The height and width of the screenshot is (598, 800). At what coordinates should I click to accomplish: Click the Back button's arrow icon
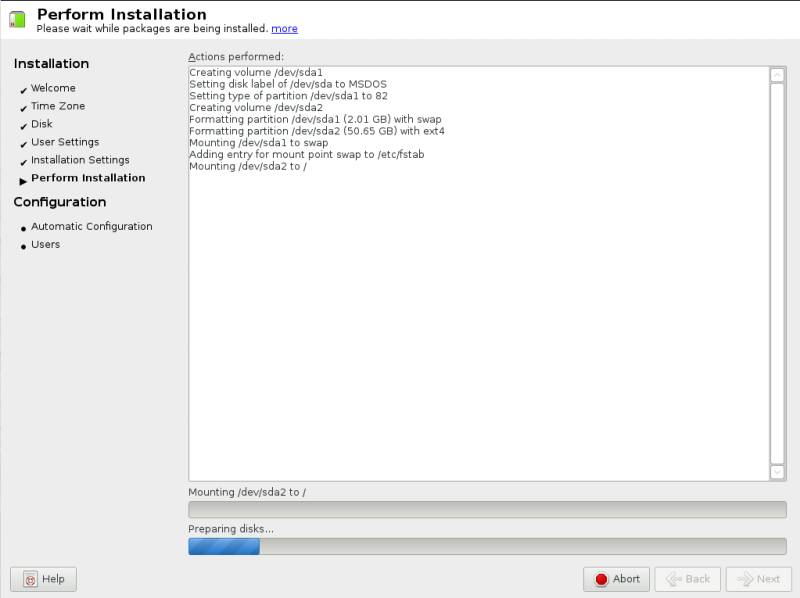[673, 579]
